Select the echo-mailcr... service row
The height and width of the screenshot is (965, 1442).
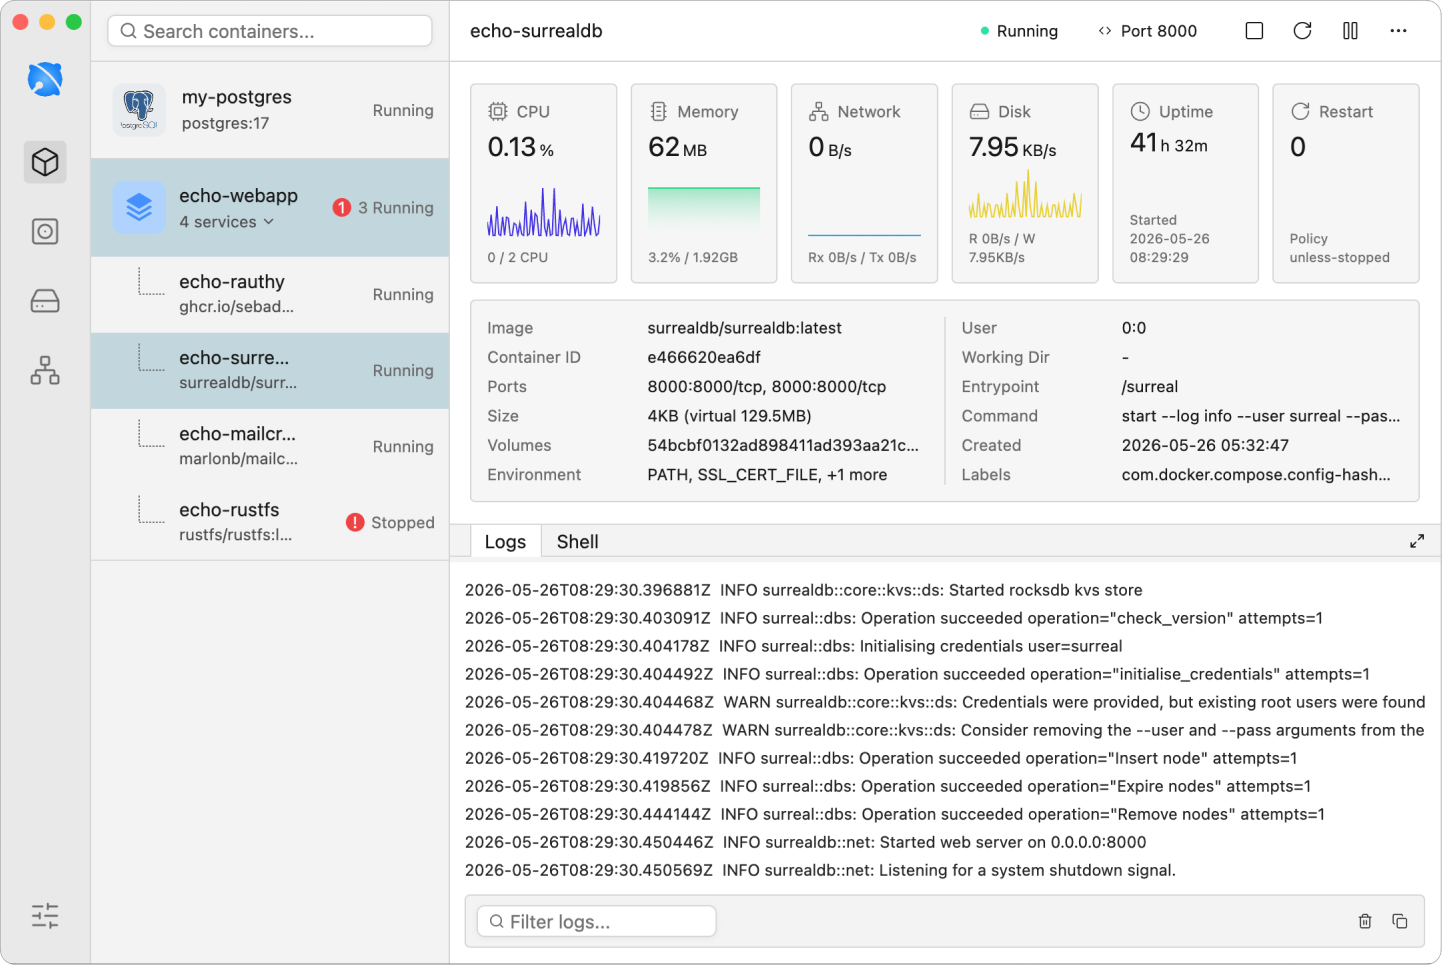(x=270, y=446)
